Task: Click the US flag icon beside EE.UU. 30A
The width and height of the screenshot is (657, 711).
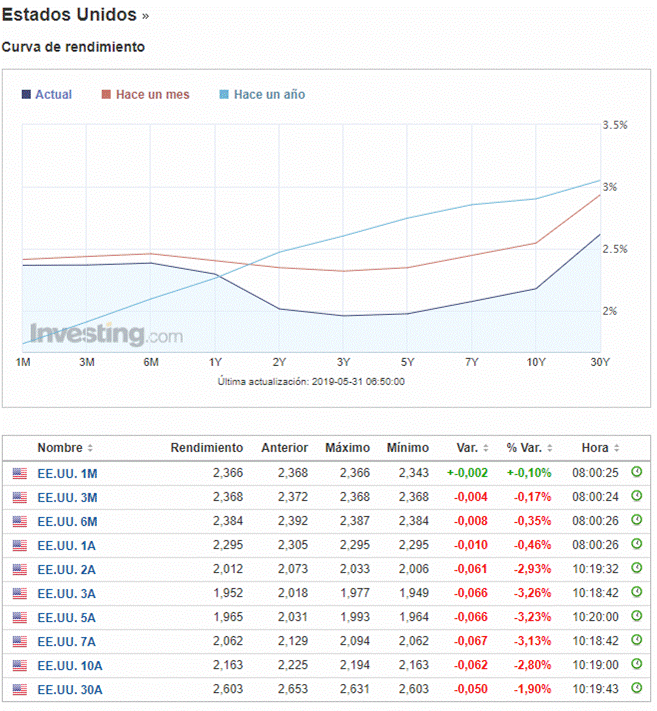Action: point(19,689)
